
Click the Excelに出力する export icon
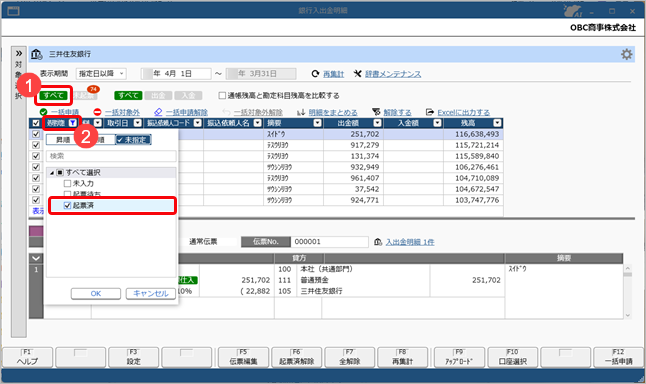(430, 112)
